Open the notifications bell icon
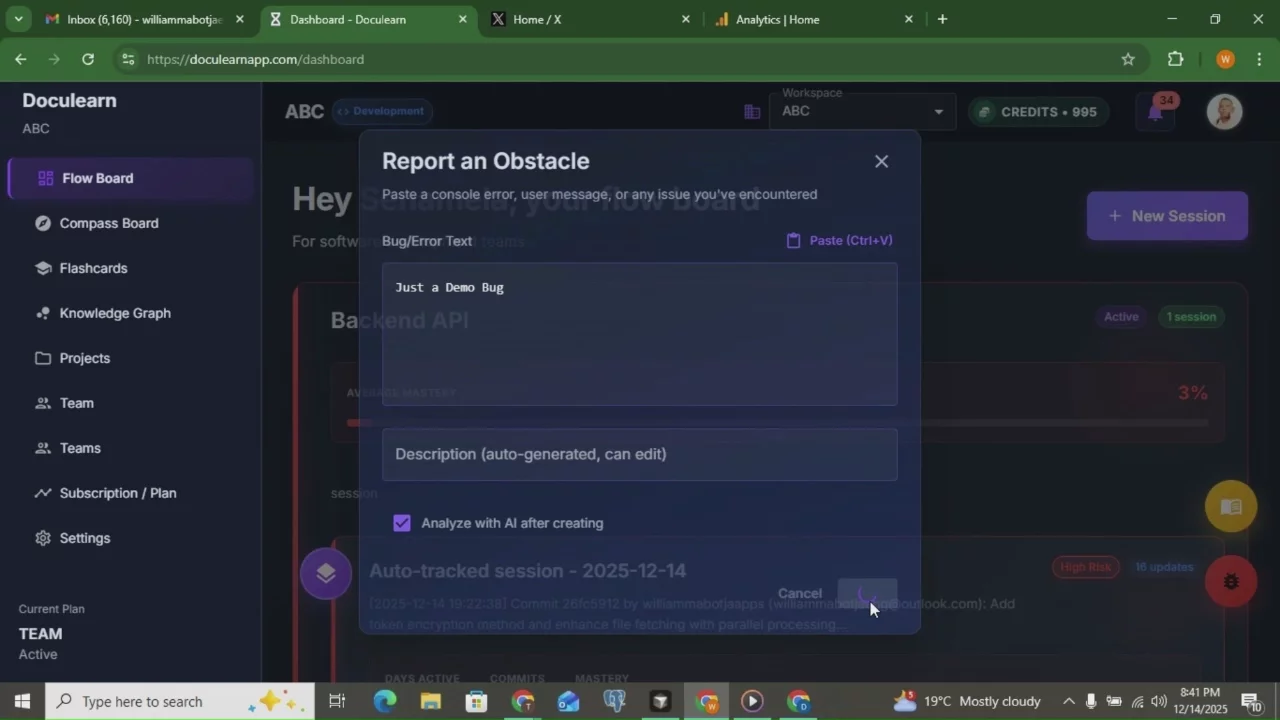This screenshot has height=720, width=1280. click(1155, 112)
